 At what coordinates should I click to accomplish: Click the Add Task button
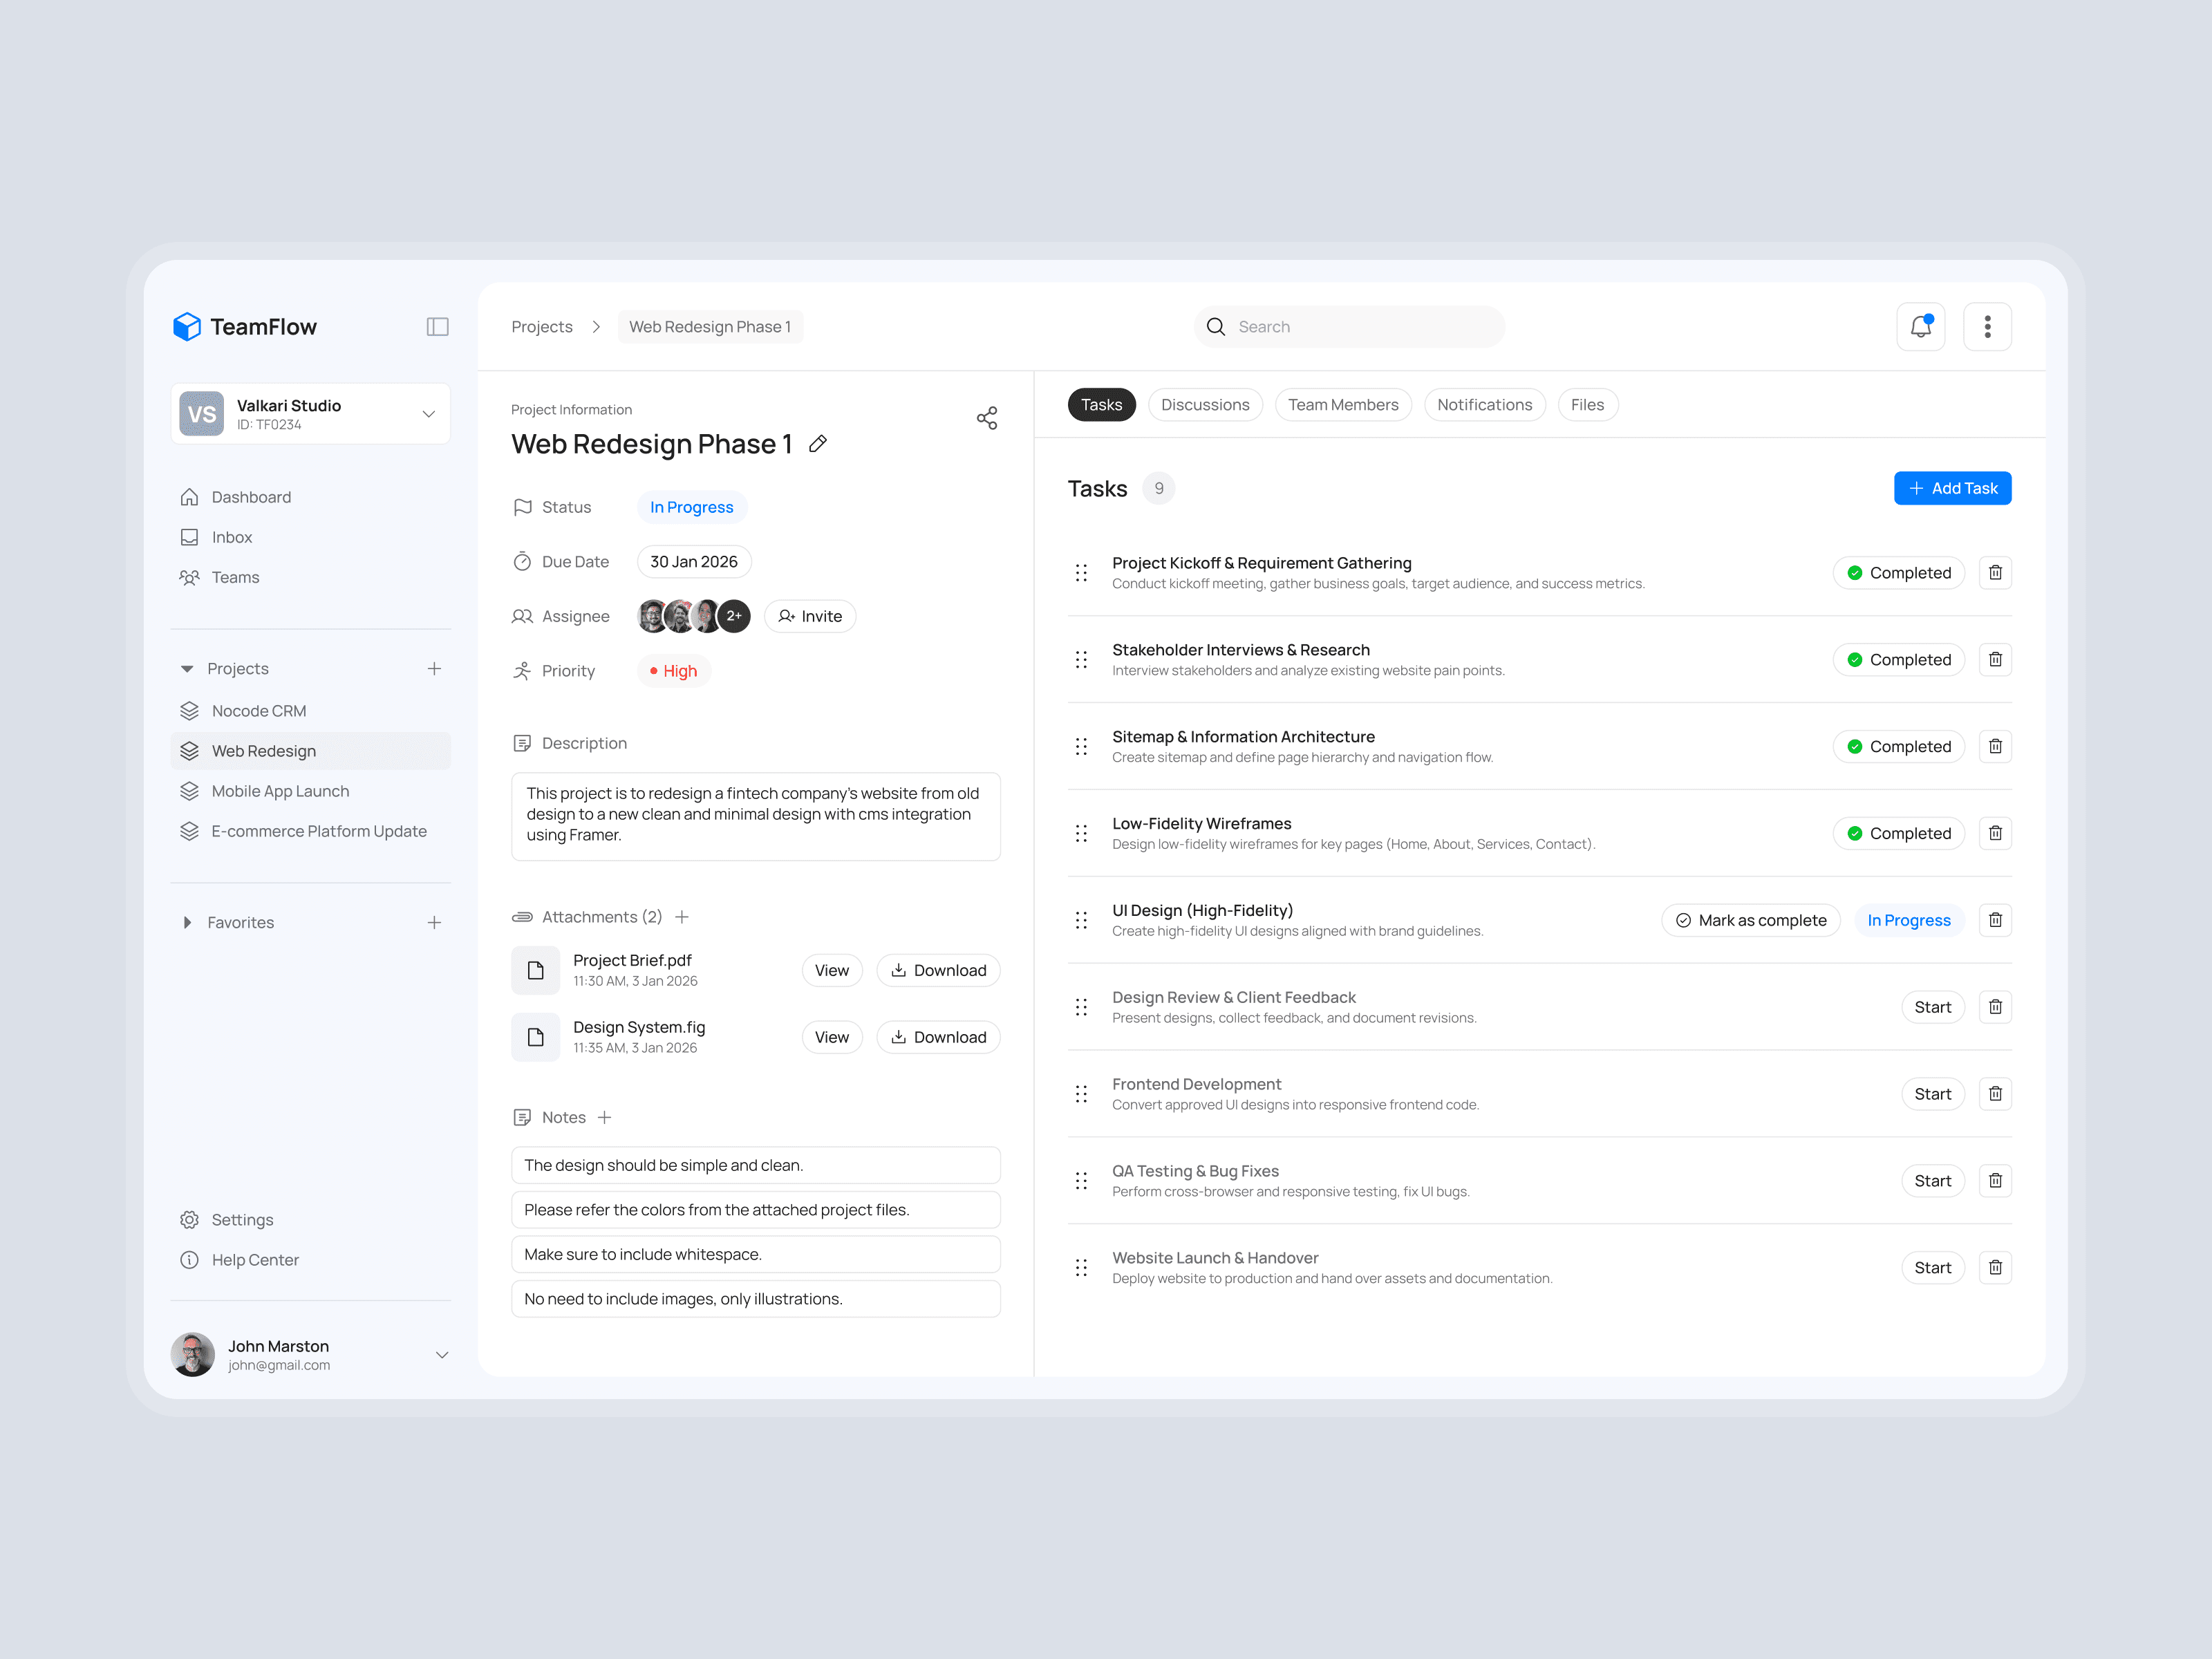point(1952,488)
